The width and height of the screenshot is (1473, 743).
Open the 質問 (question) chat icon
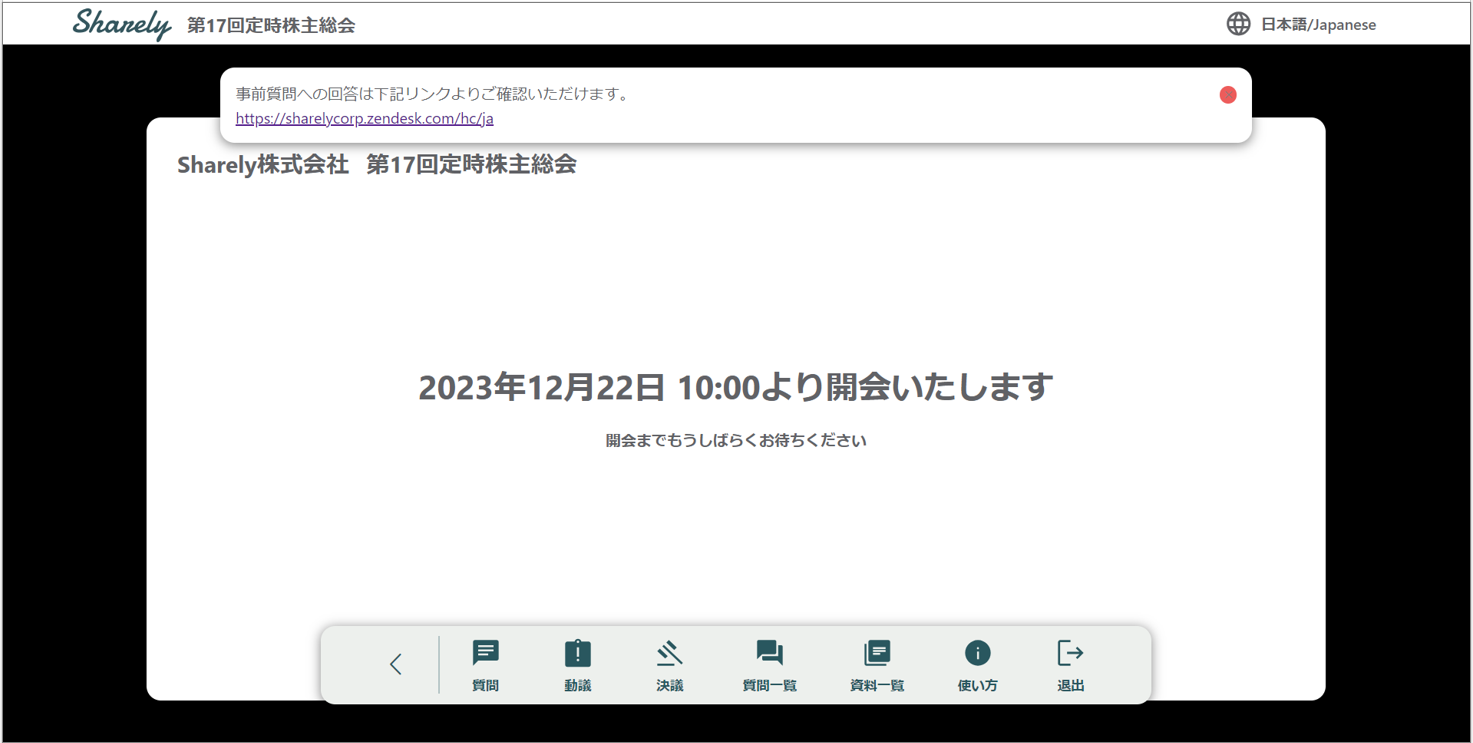point(485,654)
